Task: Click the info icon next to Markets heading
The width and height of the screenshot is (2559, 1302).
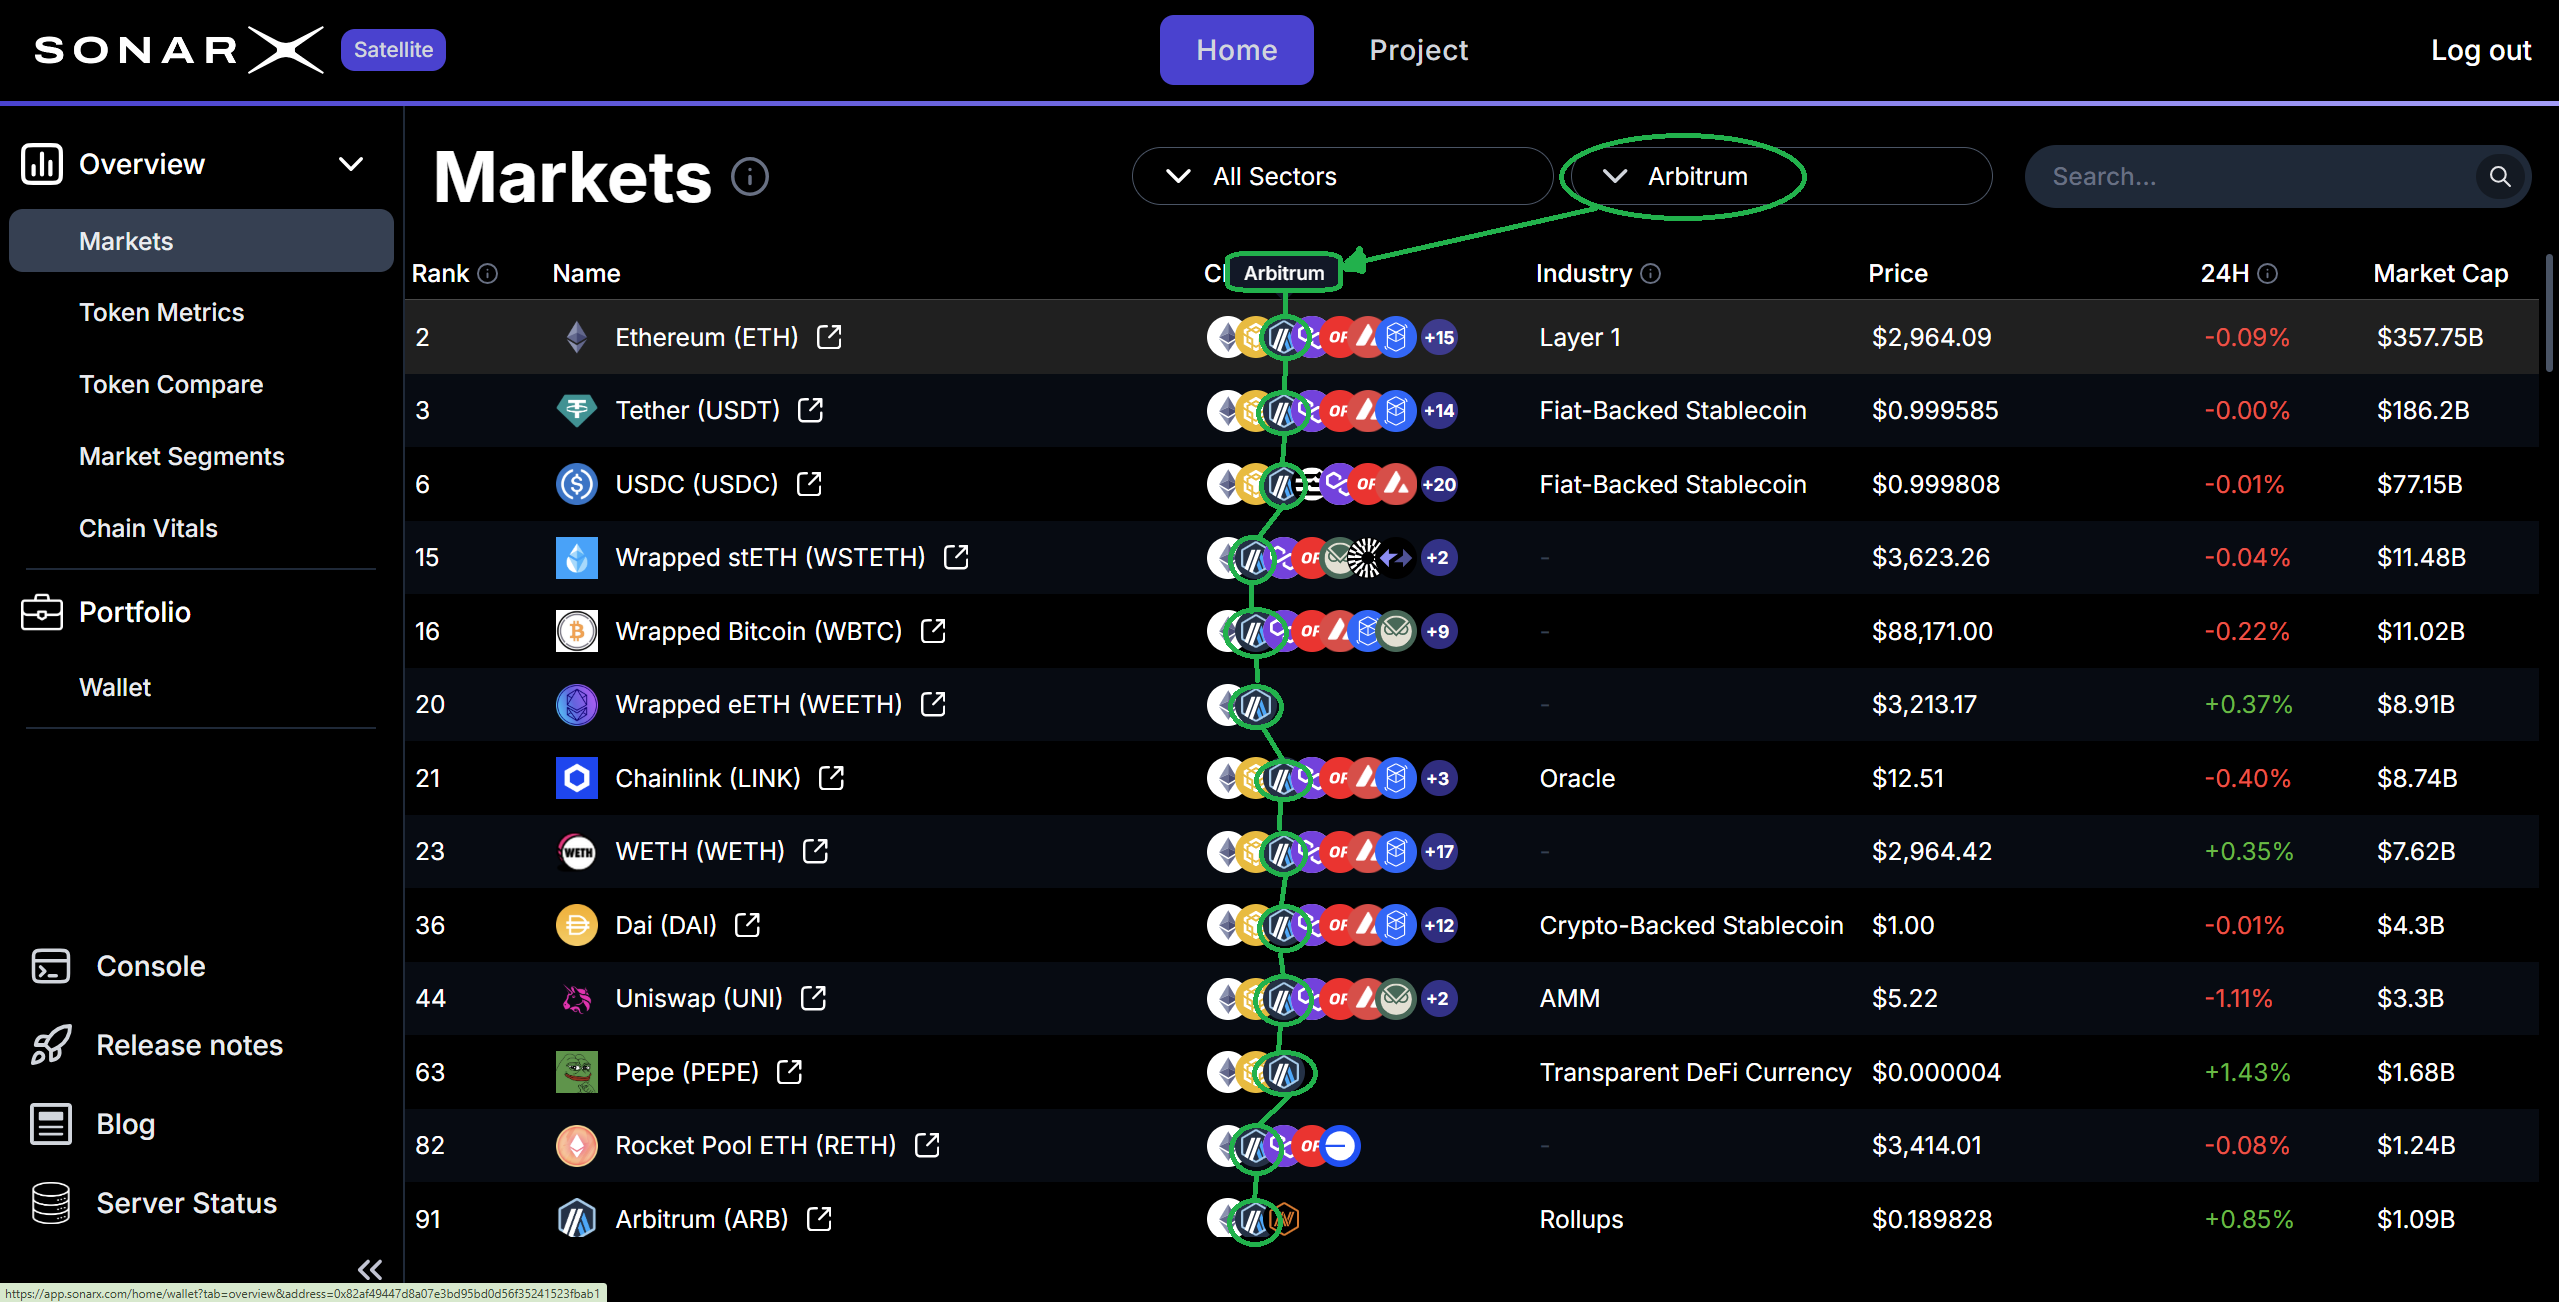Action: tap(750, 176)
